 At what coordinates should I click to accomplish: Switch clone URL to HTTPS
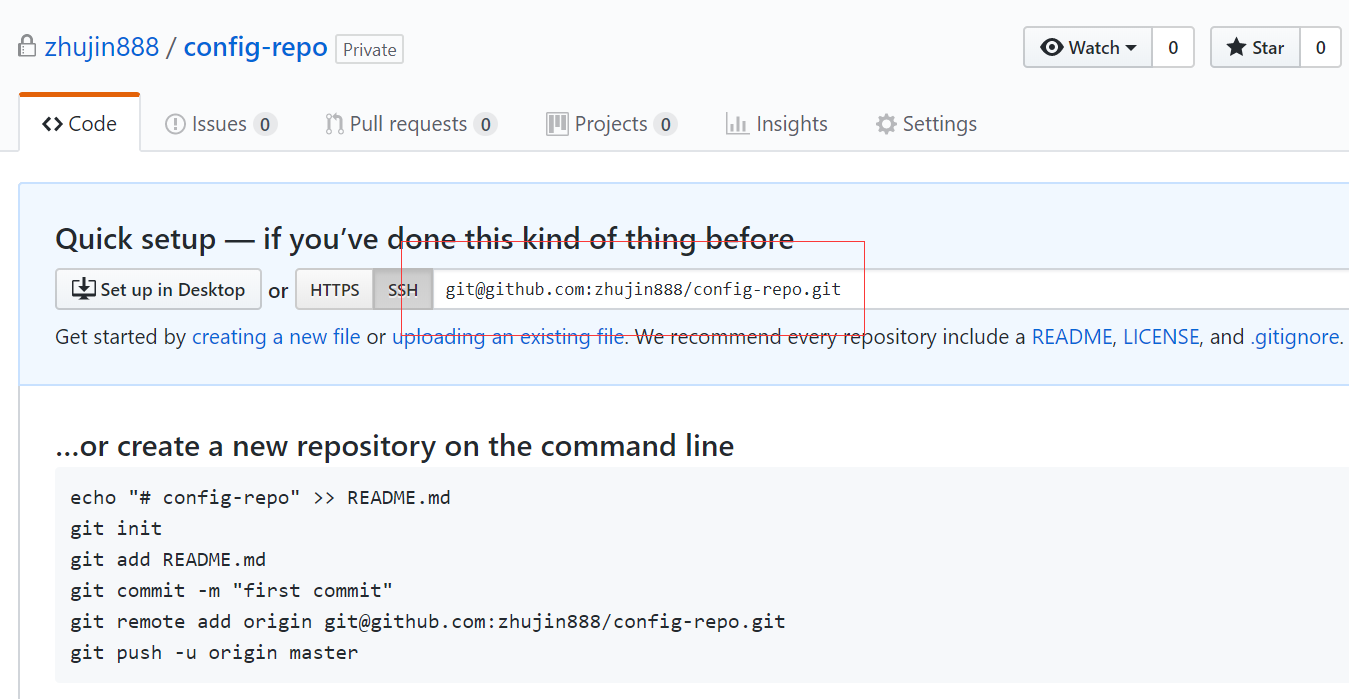point(334,290)
